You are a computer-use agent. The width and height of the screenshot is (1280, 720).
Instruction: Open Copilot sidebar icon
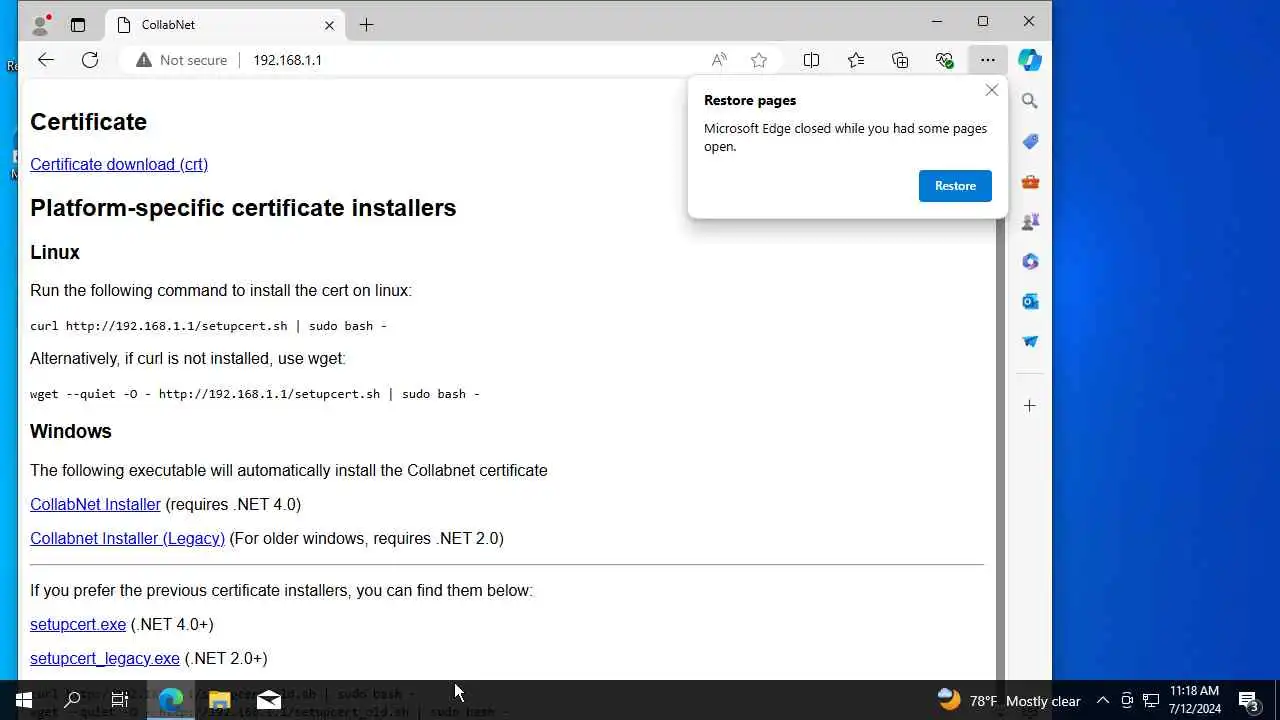pyautogui.click(x=1030, y=60)
